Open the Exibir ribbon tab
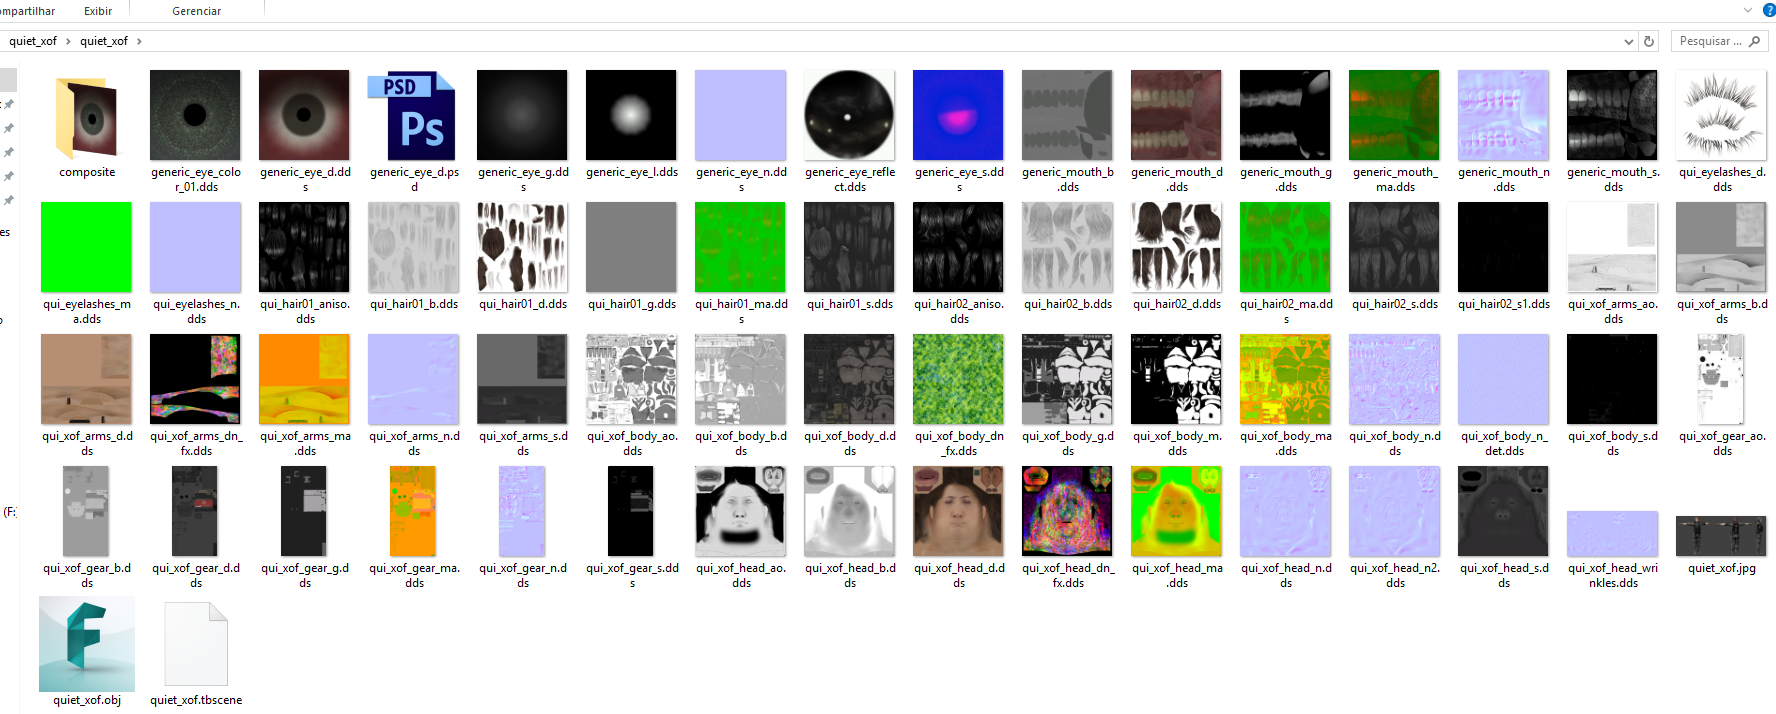This screenshot has width=1776, height=714. tap(98, 11)
